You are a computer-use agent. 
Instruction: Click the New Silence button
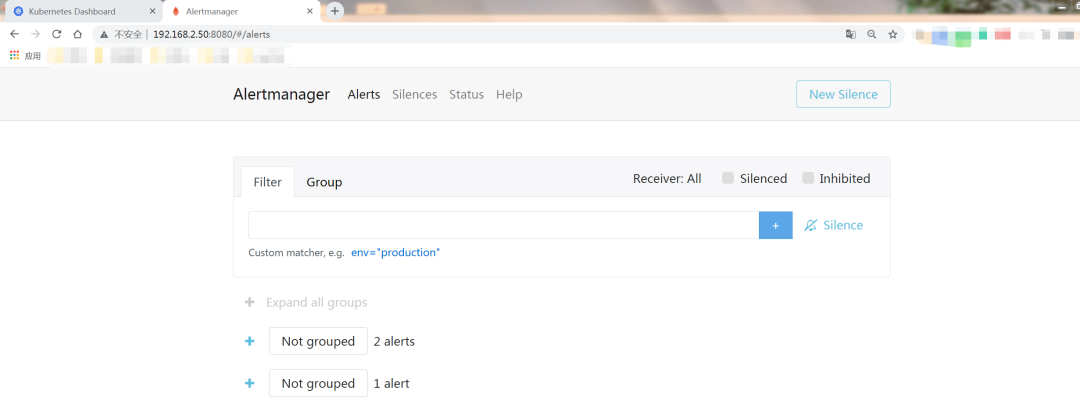pyautogui.click(x=843, y=94)
